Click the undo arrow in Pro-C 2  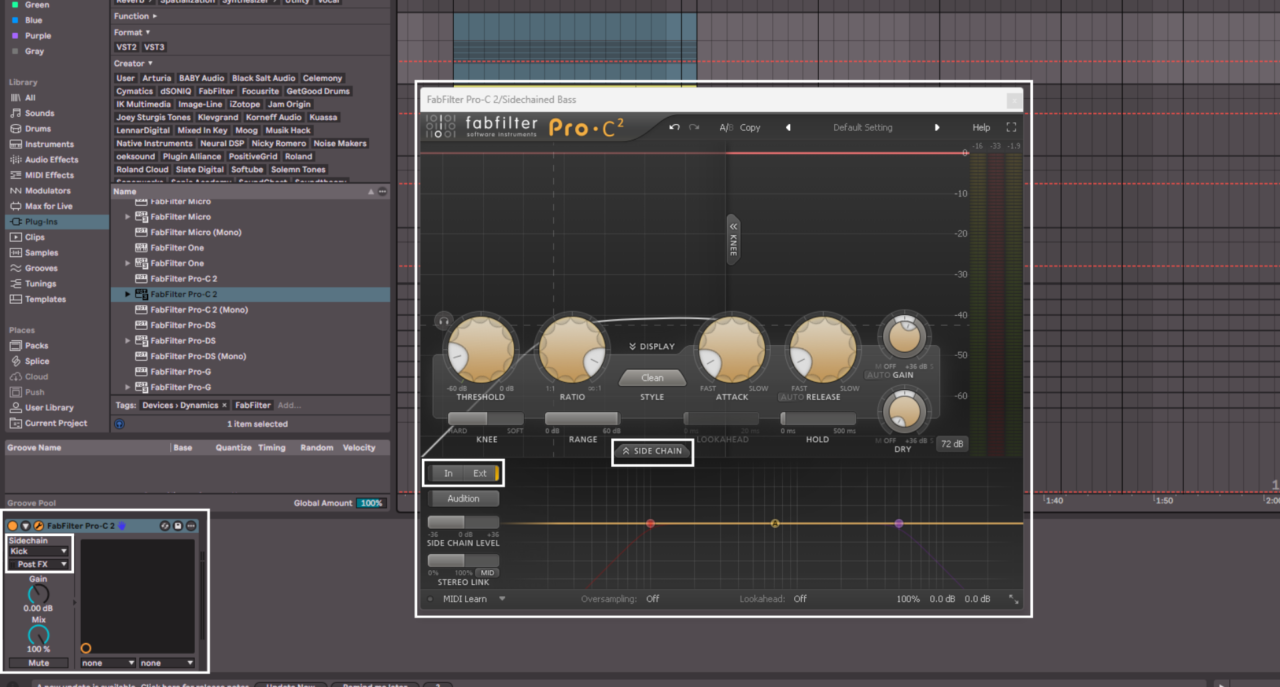pyautogui.click(x=675, y=128)
